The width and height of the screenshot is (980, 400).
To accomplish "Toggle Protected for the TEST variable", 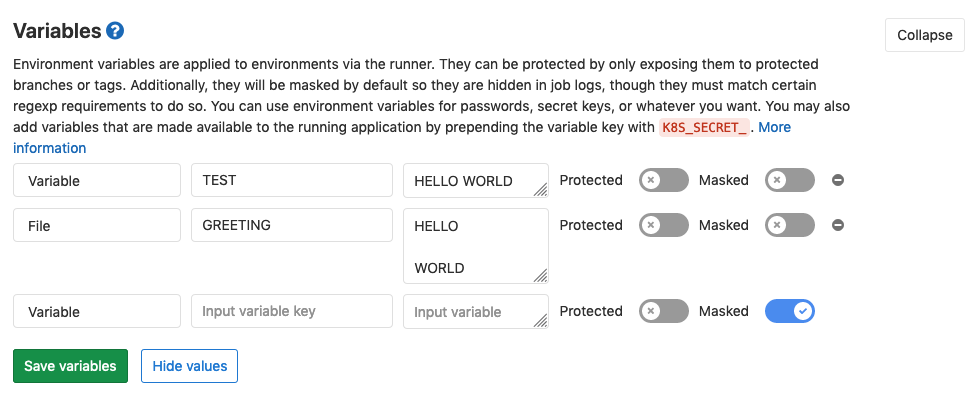I will pos(664,181).
